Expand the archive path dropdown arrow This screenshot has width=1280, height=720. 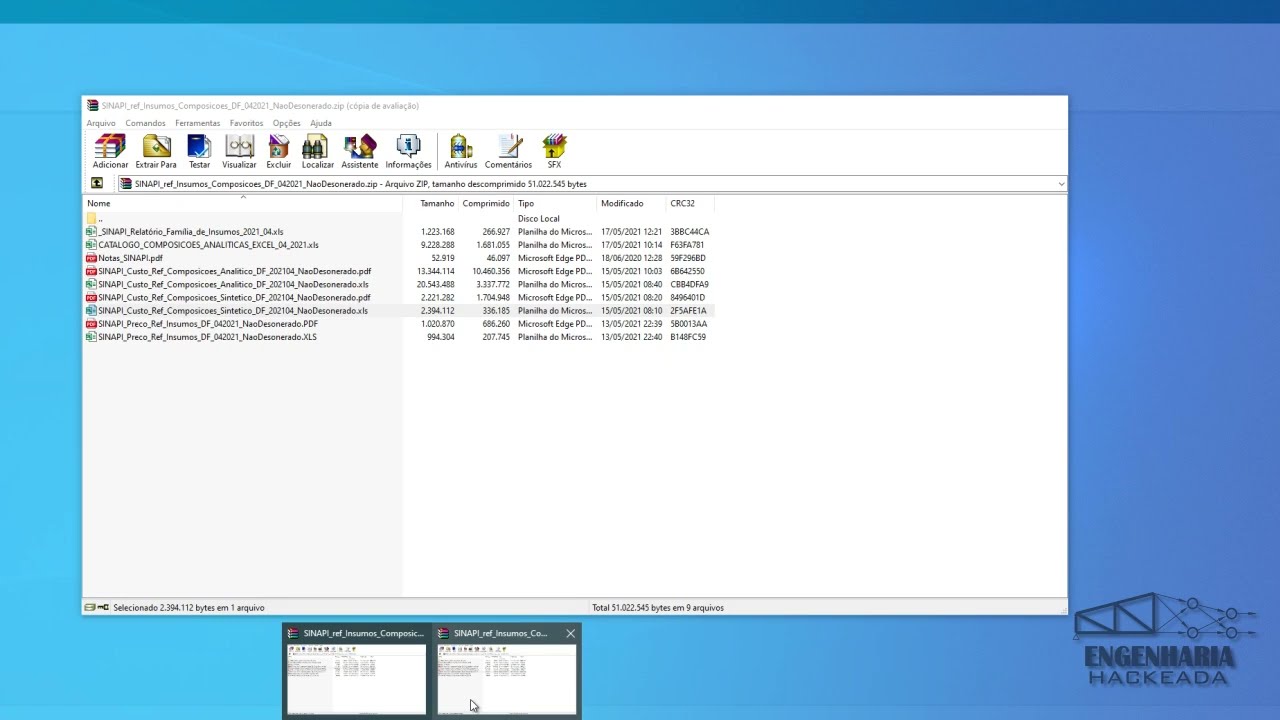coord(1061,184)
